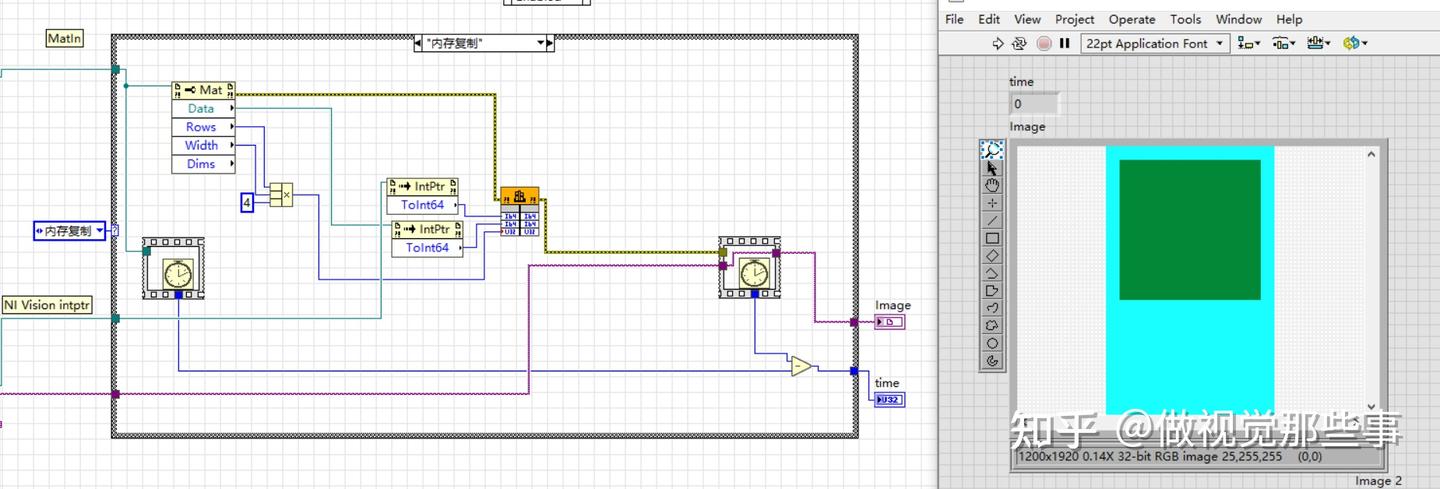Click the upper ToInt64 method row
The width and height of the screenshot is (1440, 489).
(422, 205)
